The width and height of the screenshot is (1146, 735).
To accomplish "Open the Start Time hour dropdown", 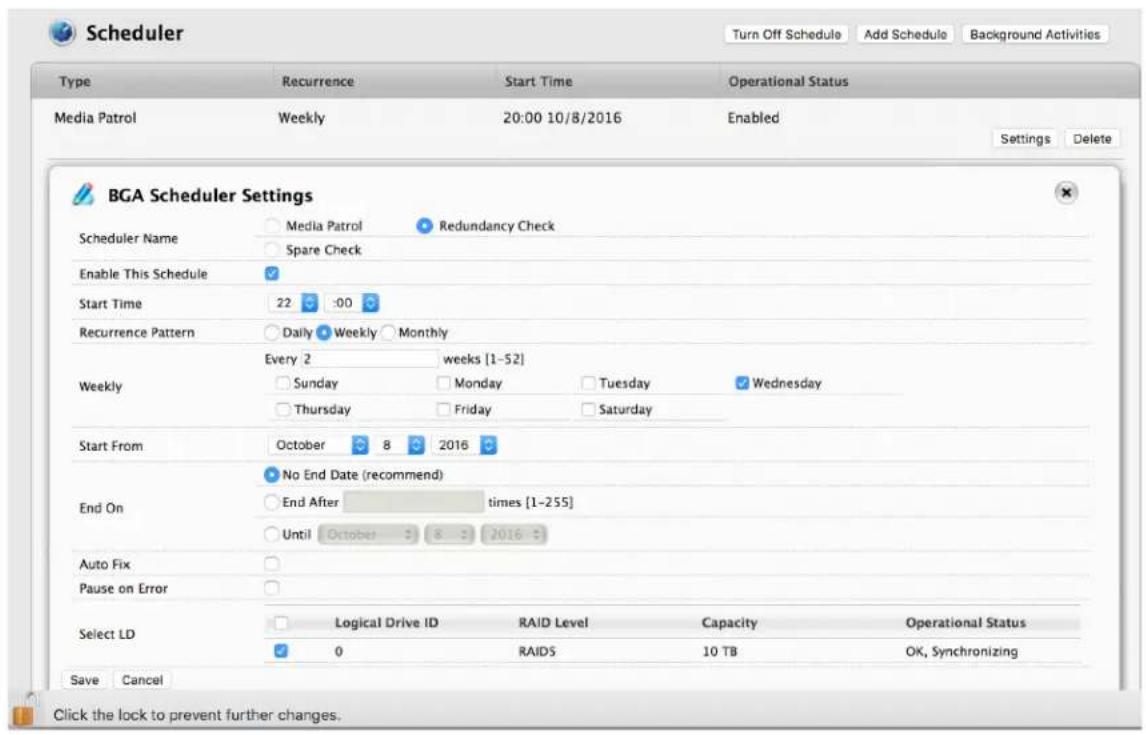I will tap(293, 302).
